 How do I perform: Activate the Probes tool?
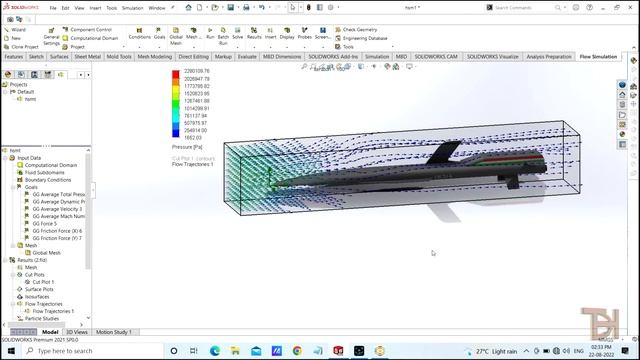304,33
